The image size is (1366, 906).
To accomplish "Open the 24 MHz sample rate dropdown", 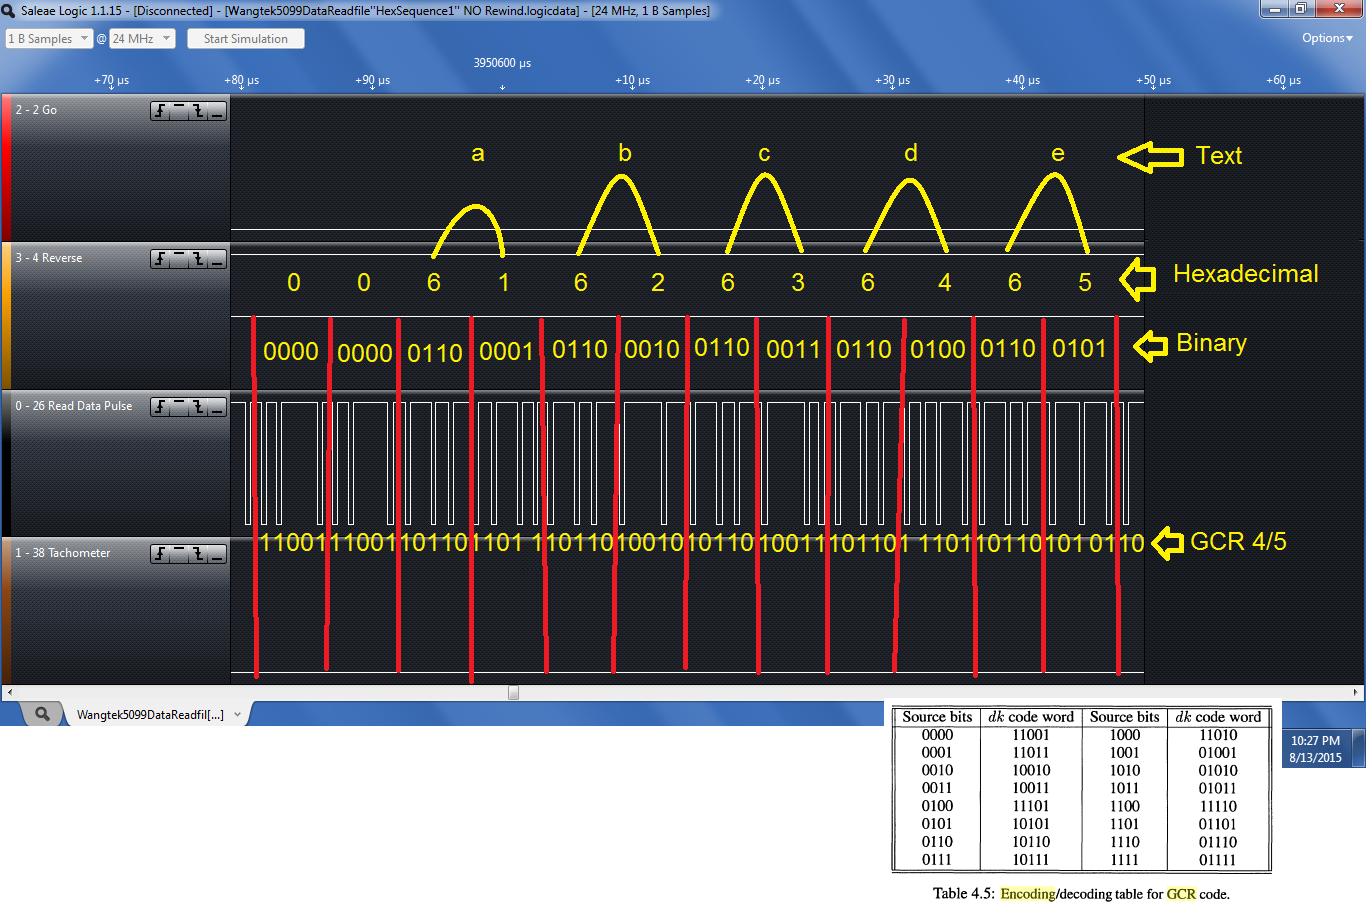I will click(142, 39).
